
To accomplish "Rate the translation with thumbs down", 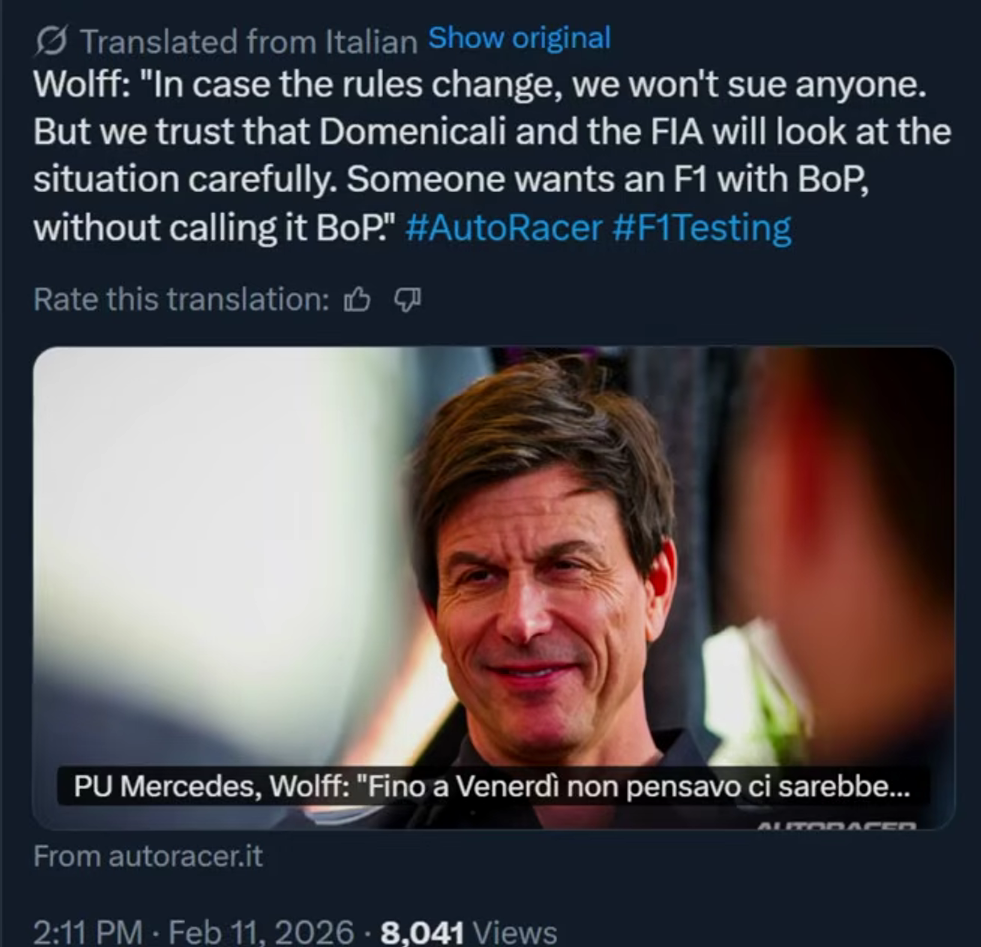I will [407, 300].
